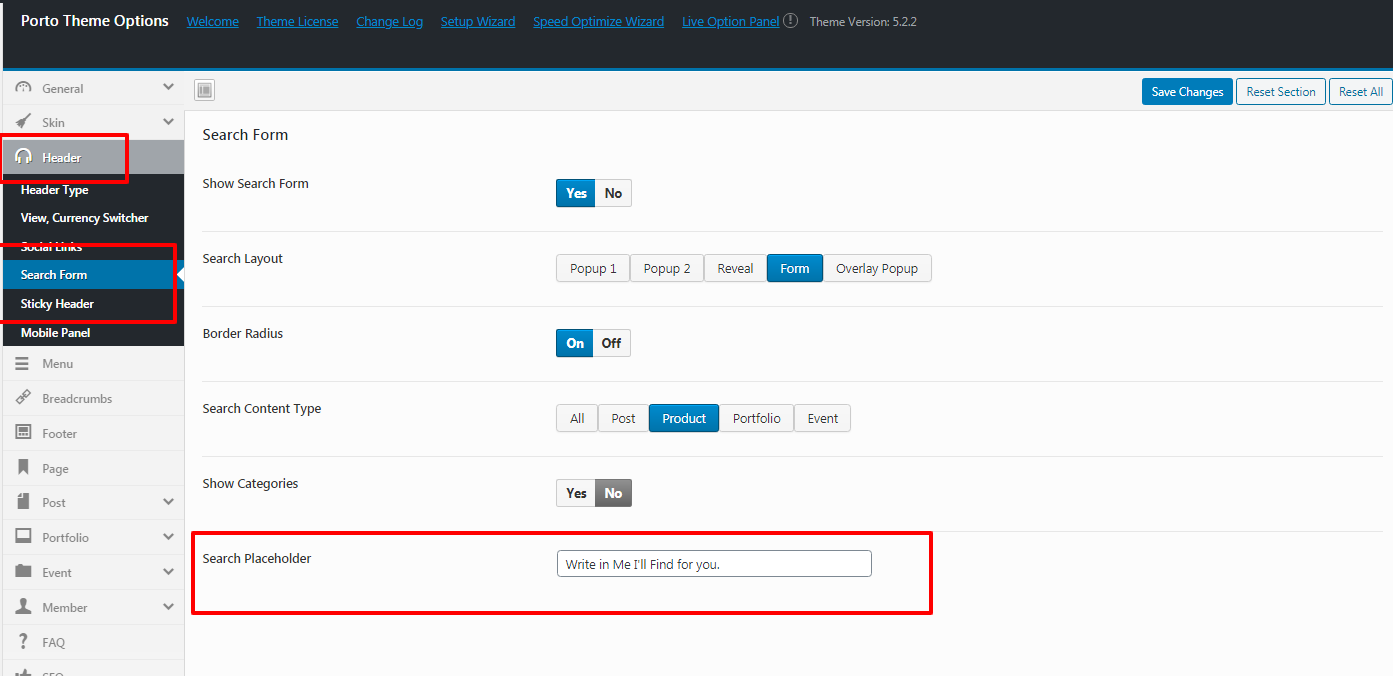The image size is (1393, 676).
Task: Choose Popup 2 search layout
Action: point(667,268)
